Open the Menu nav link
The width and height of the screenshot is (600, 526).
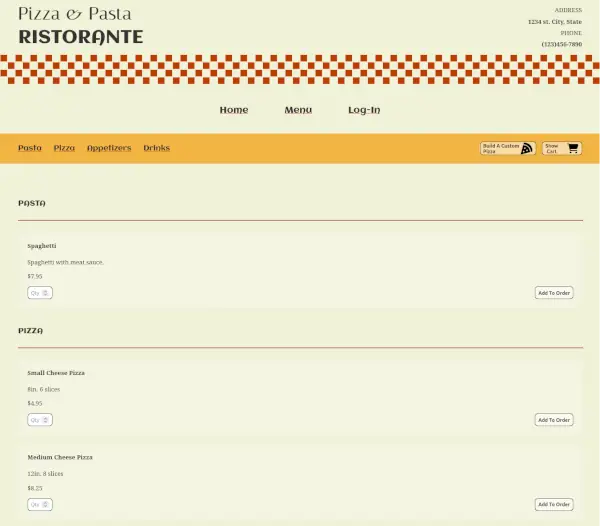298,110
